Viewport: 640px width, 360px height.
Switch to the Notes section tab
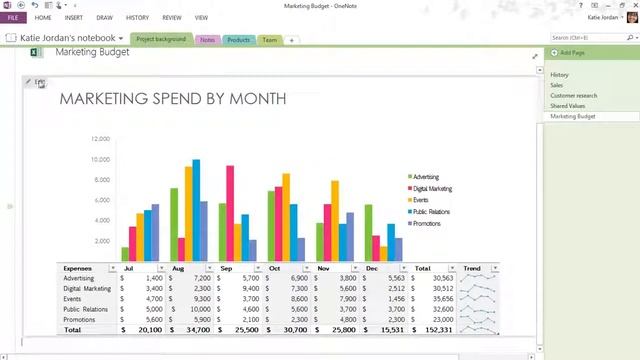(207, 40)
